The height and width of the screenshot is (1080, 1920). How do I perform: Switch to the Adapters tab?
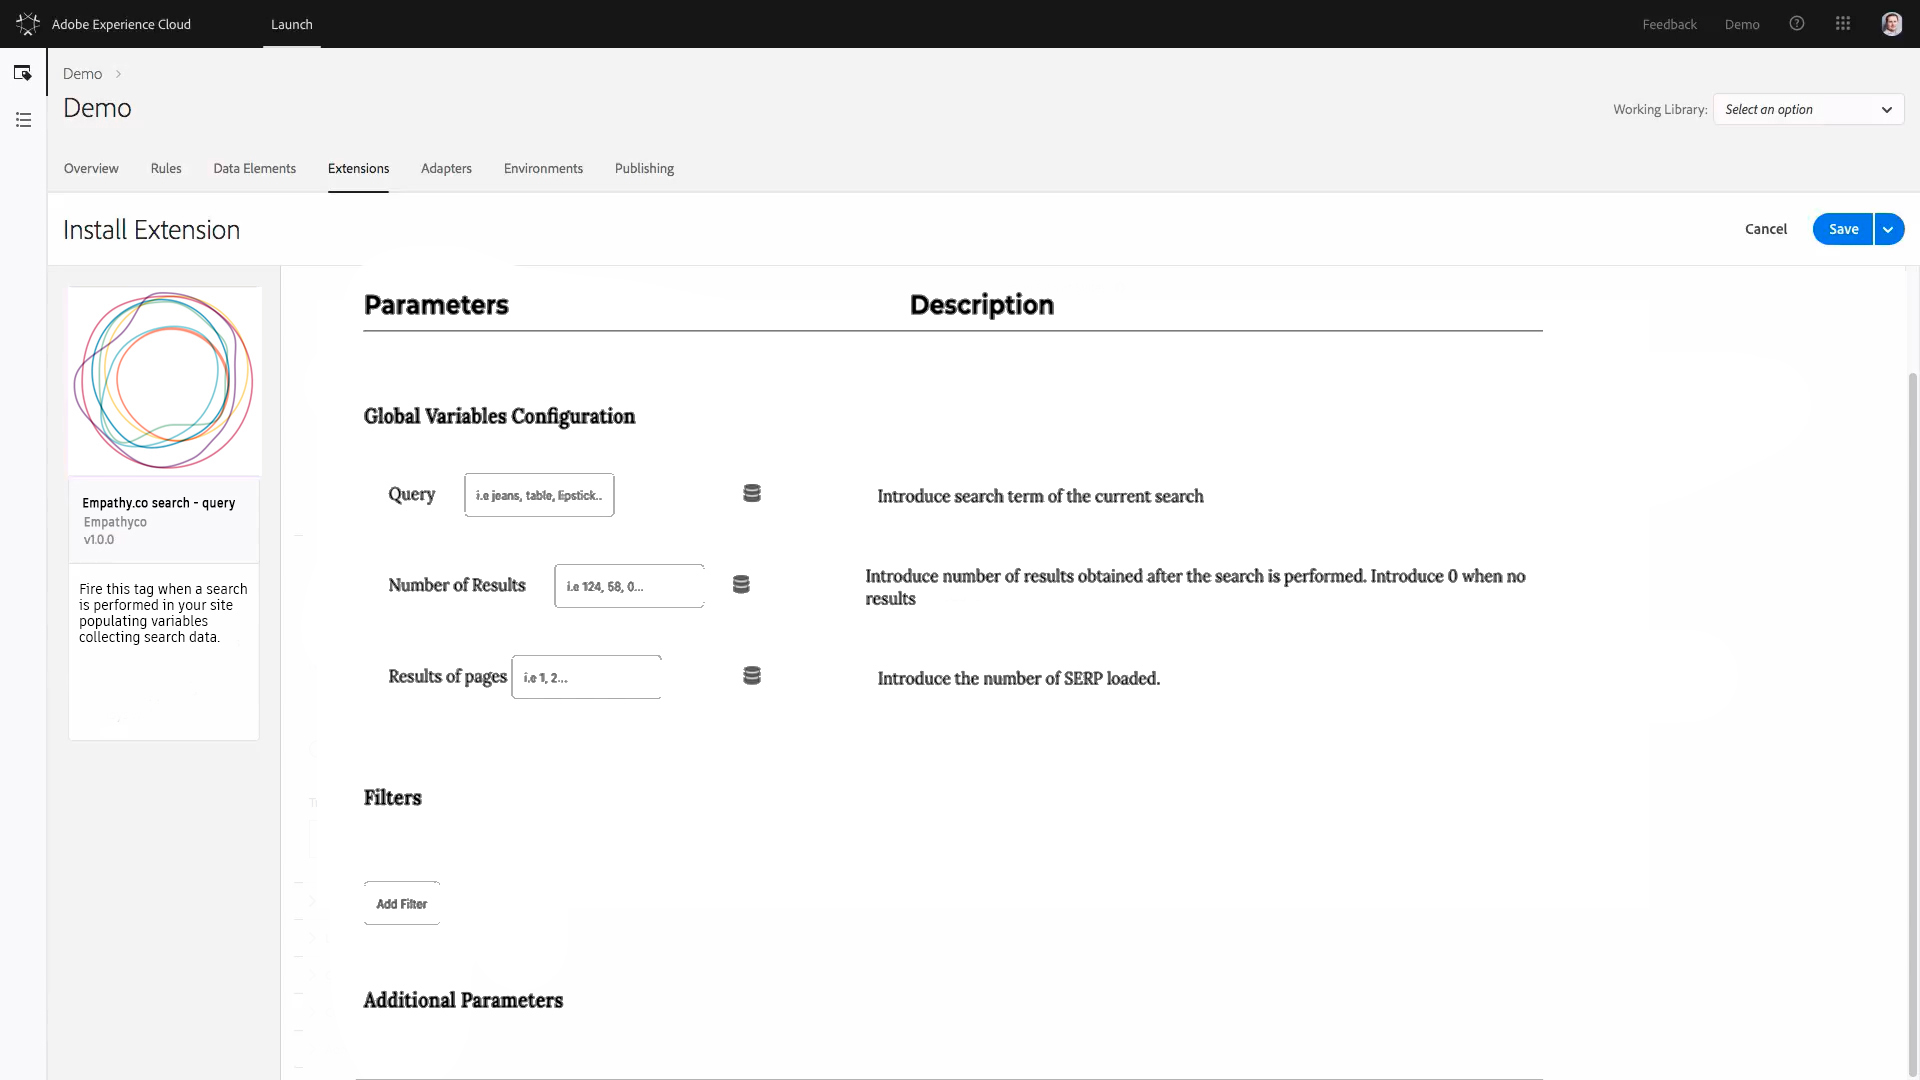click(x=446, y=168)
